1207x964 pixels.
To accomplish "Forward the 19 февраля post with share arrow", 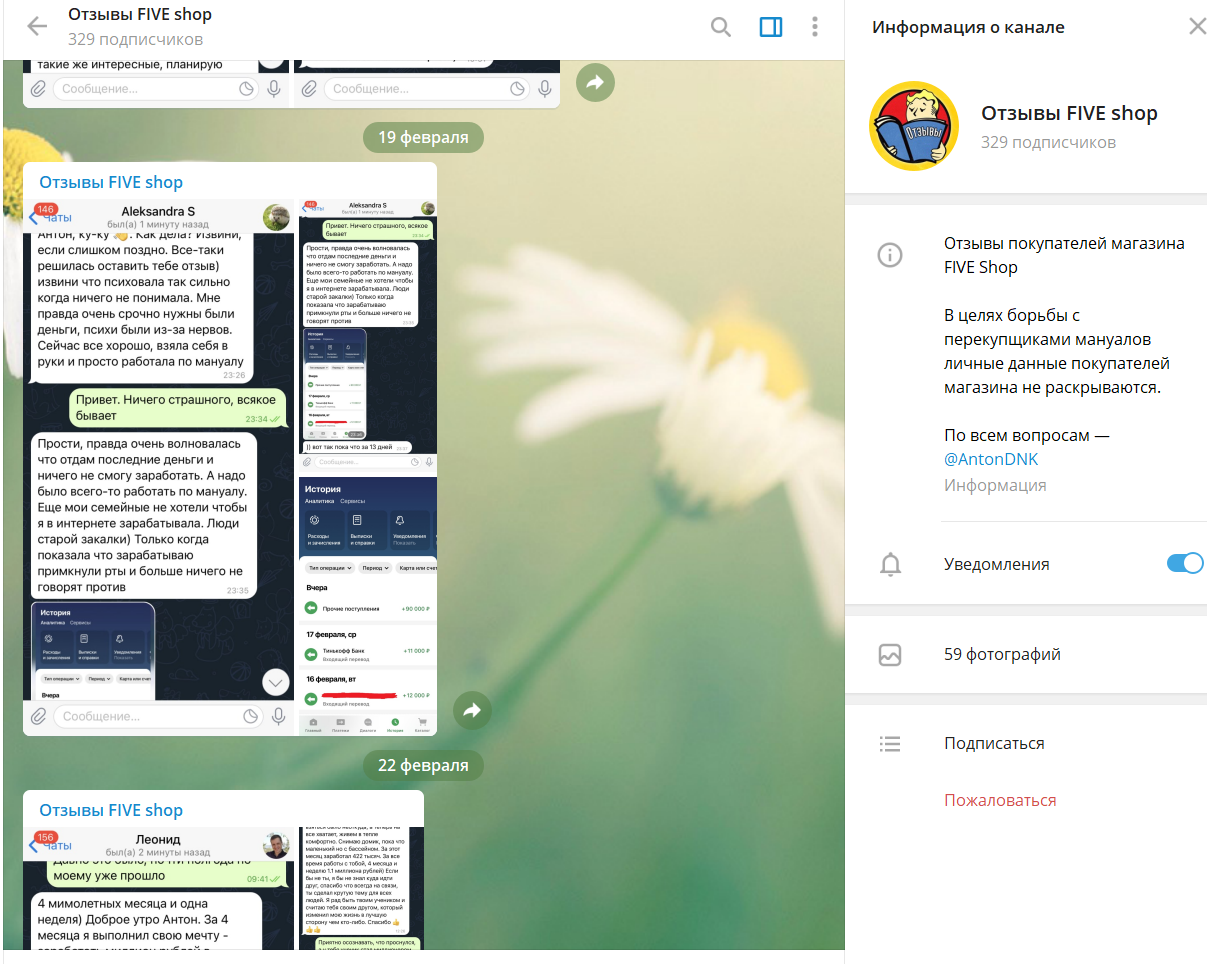I will click(x=472, y=710).
